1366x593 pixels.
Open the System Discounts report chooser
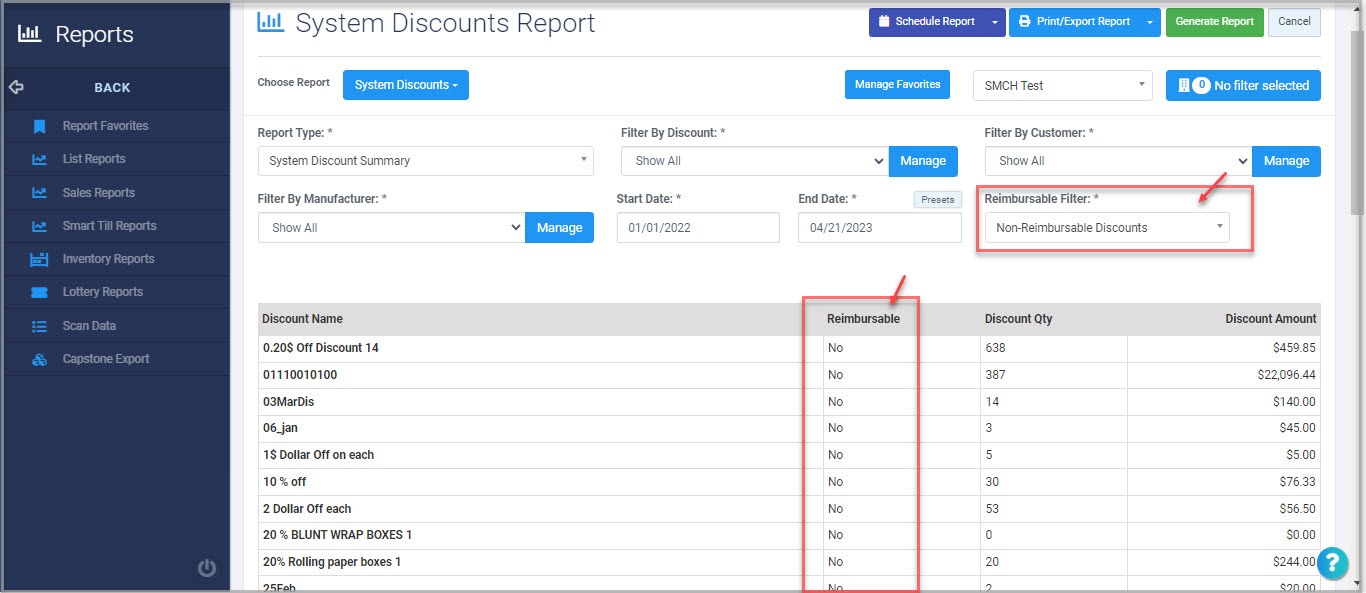coord(406,85)
